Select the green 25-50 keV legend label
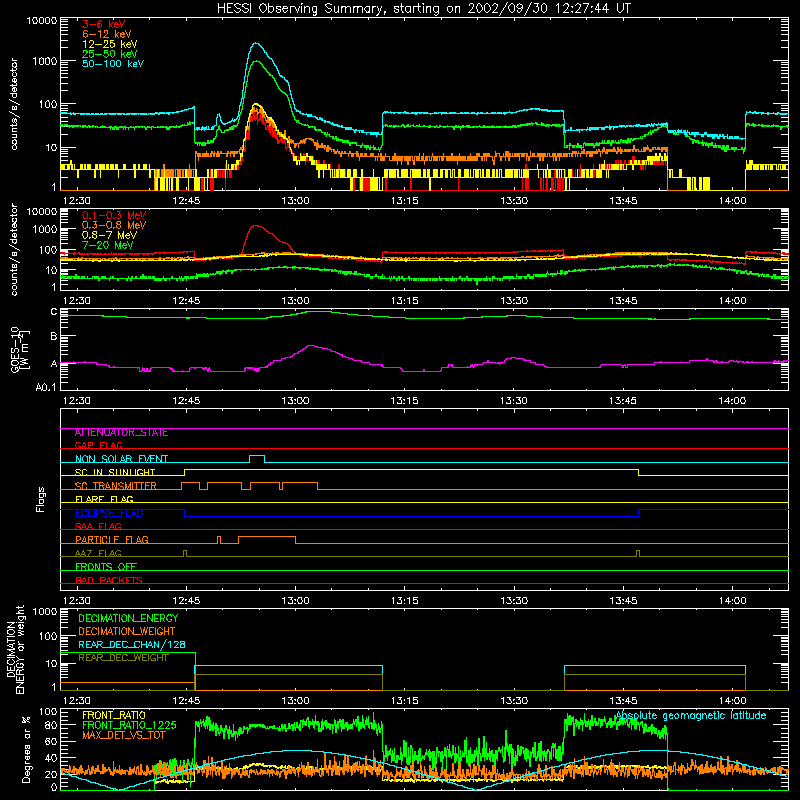This screenshot has height=800, width=800. coord(109,54)
